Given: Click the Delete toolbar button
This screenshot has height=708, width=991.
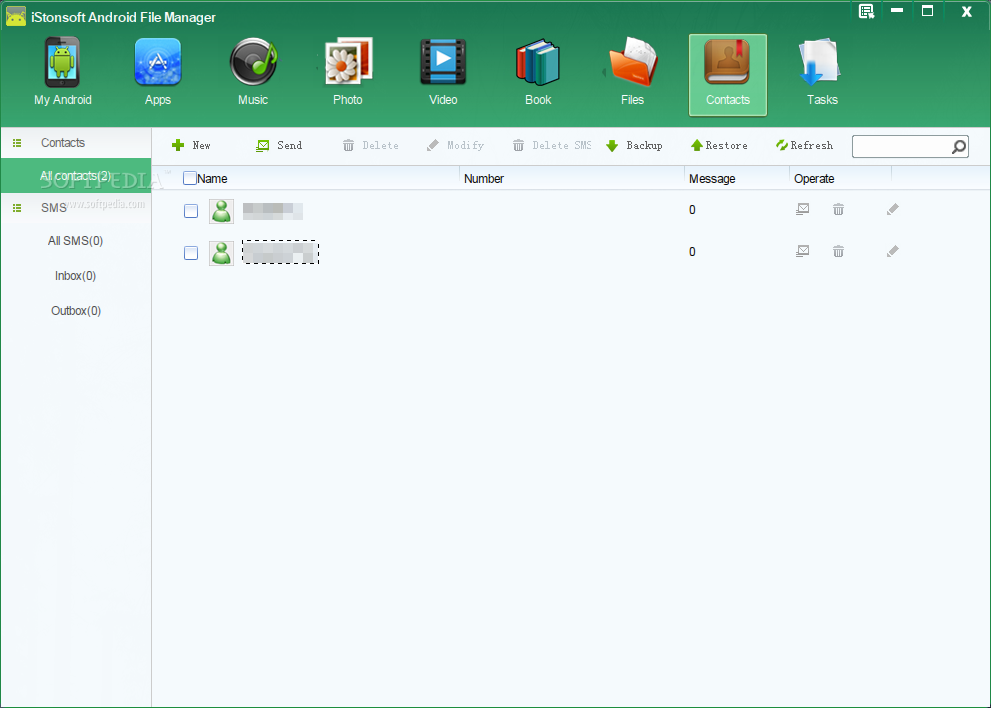Looking at the screenshot, I should tap(370, 145).
